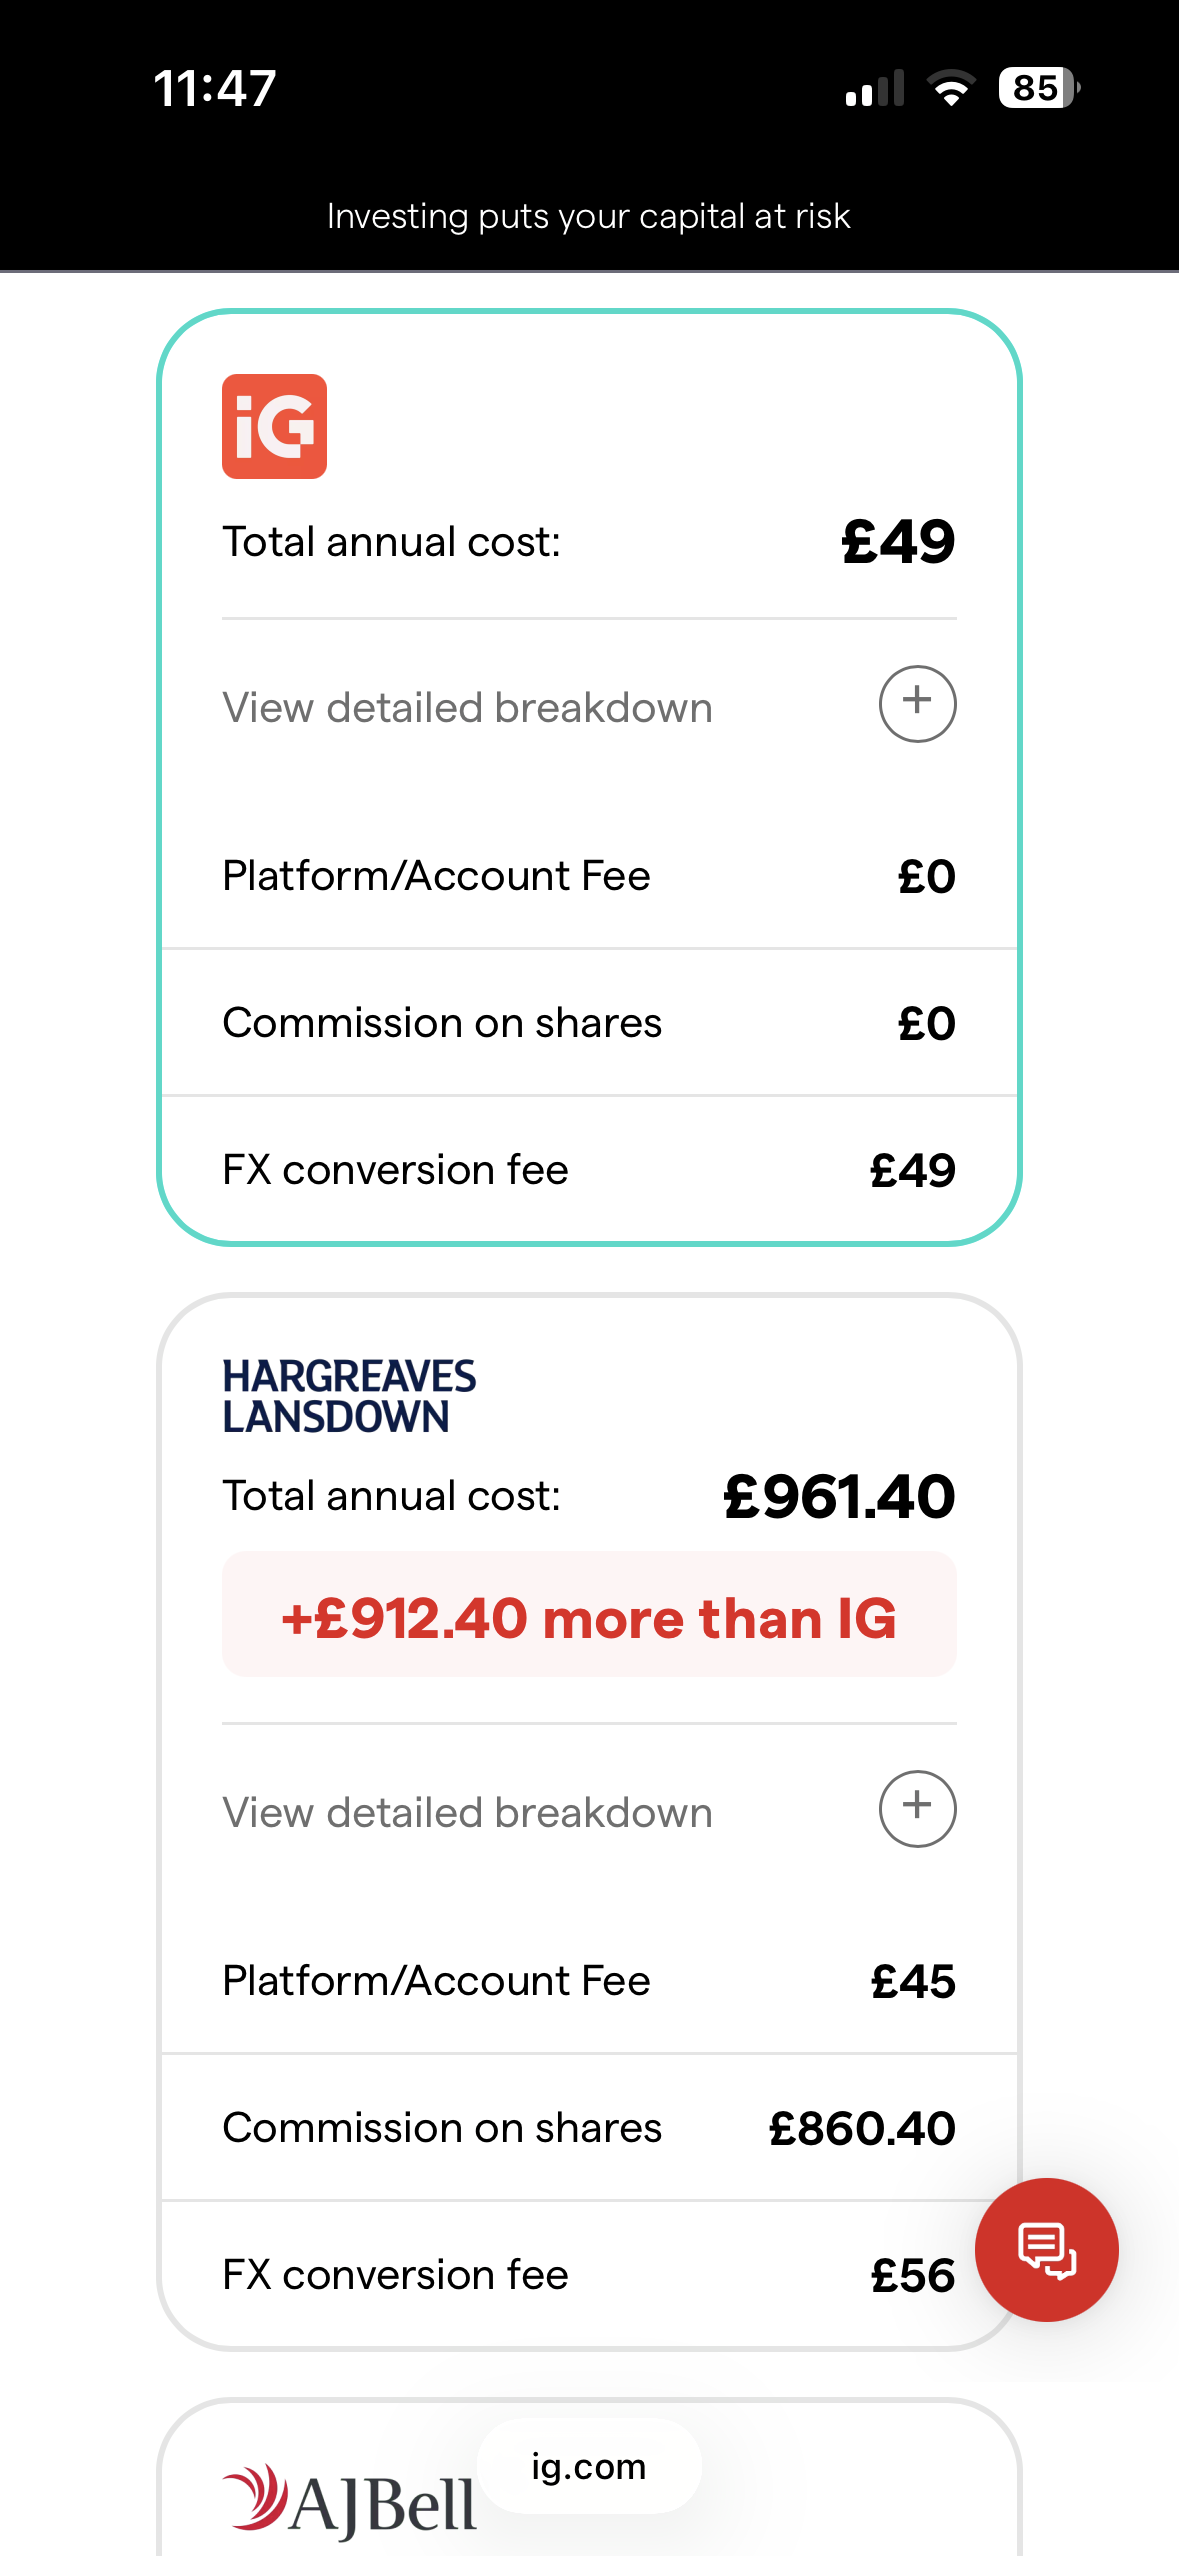Viewport: 1179px width, 2556px height.
Task: Tap the IG logo icon
Action: (274, 426)
